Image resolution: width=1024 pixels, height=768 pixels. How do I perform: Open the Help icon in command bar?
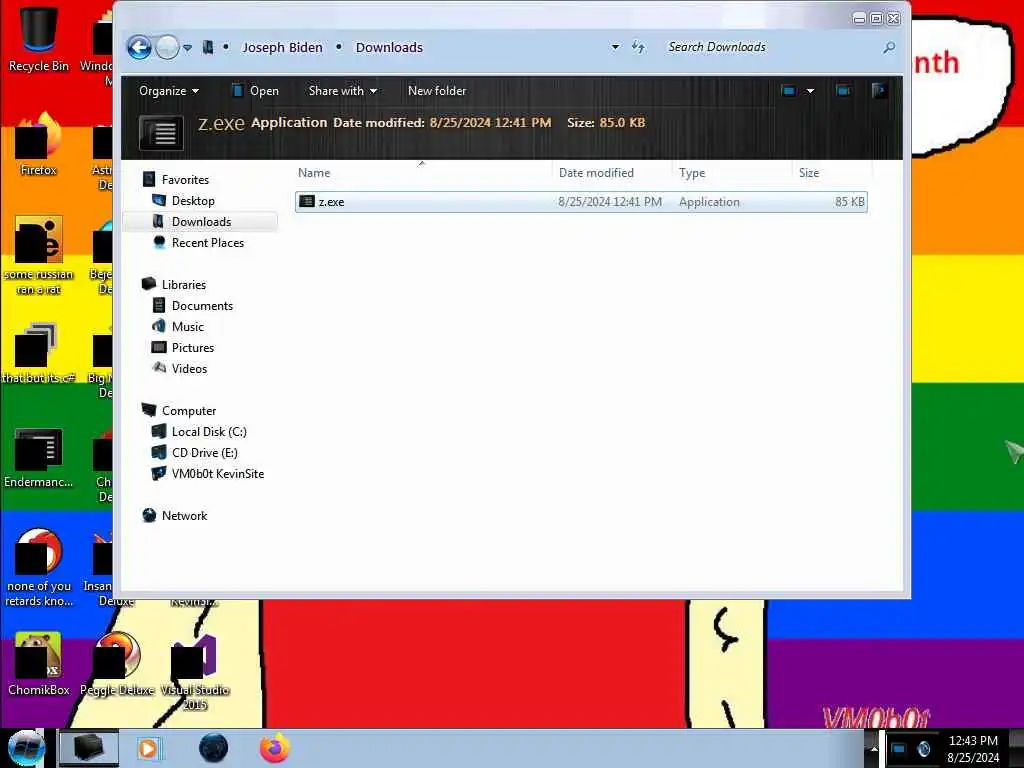point(879,91)
